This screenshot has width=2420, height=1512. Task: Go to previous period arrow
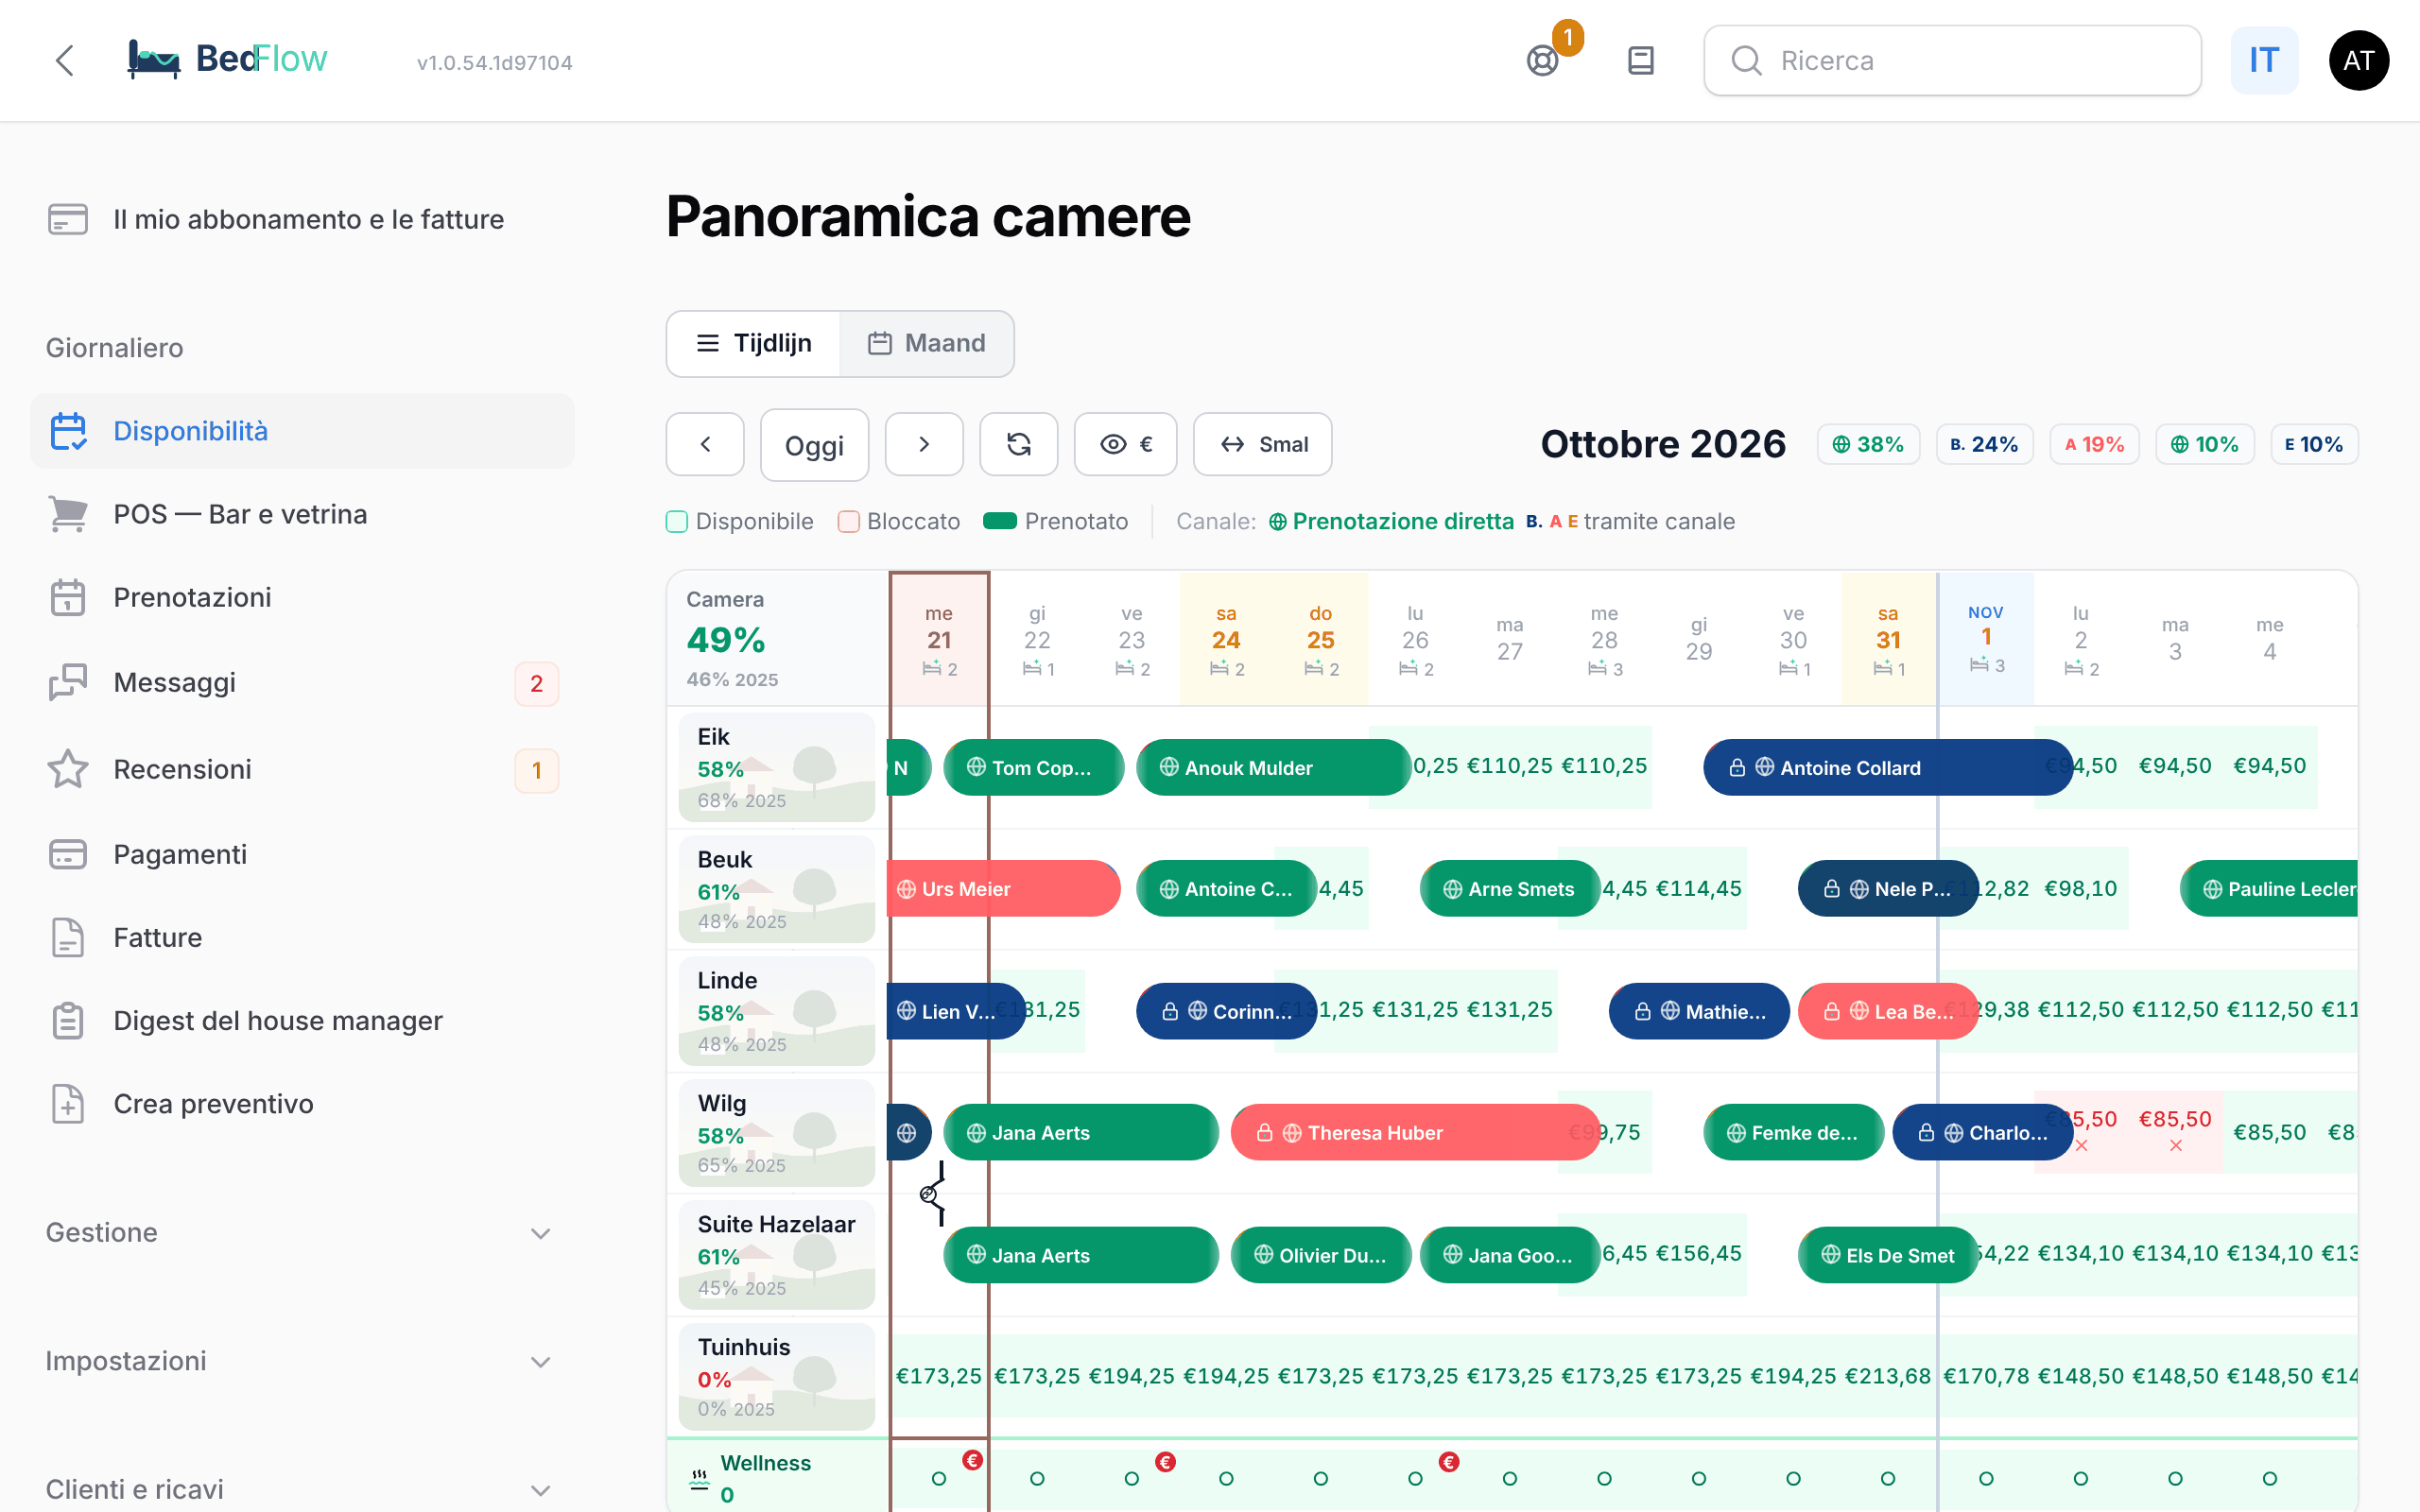tap(705, 444)
